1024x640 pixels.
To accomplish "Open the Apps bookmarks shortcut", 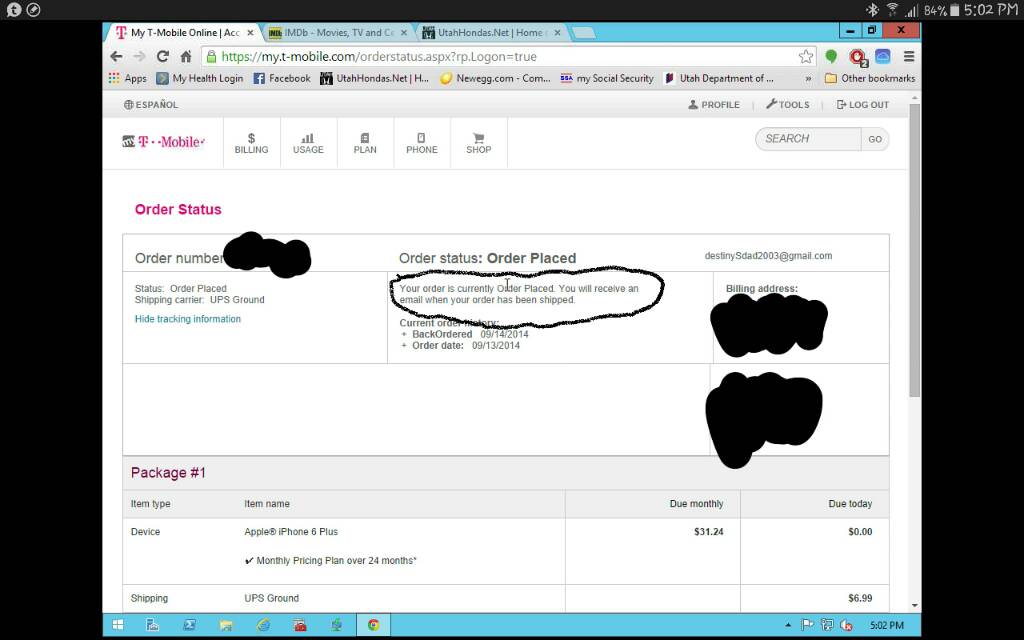I will (127, 78).
